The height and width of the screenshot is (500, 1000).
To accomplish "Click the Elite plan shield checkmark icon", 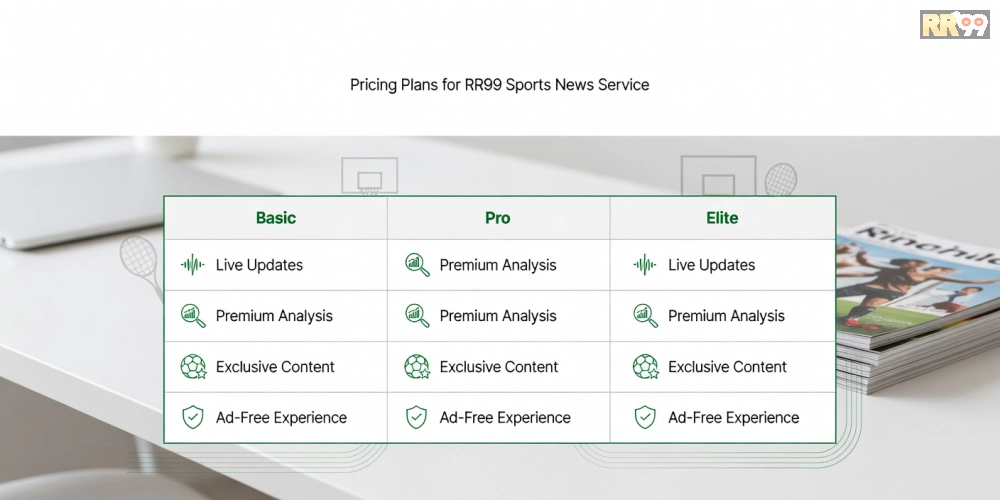I will [x=645, y=418].
